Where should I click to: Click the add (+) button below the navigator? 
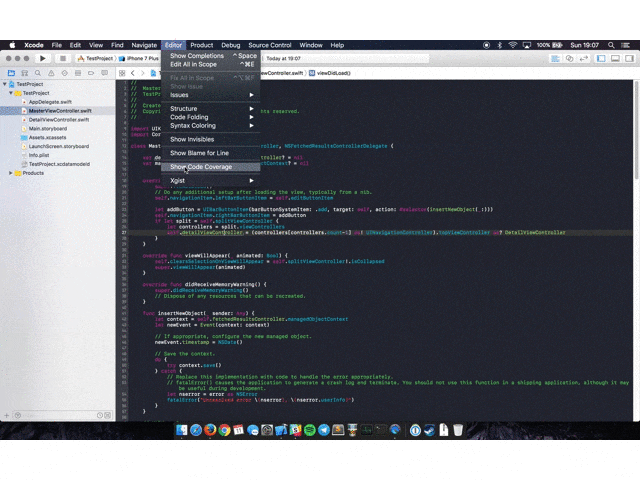point(7,416)
